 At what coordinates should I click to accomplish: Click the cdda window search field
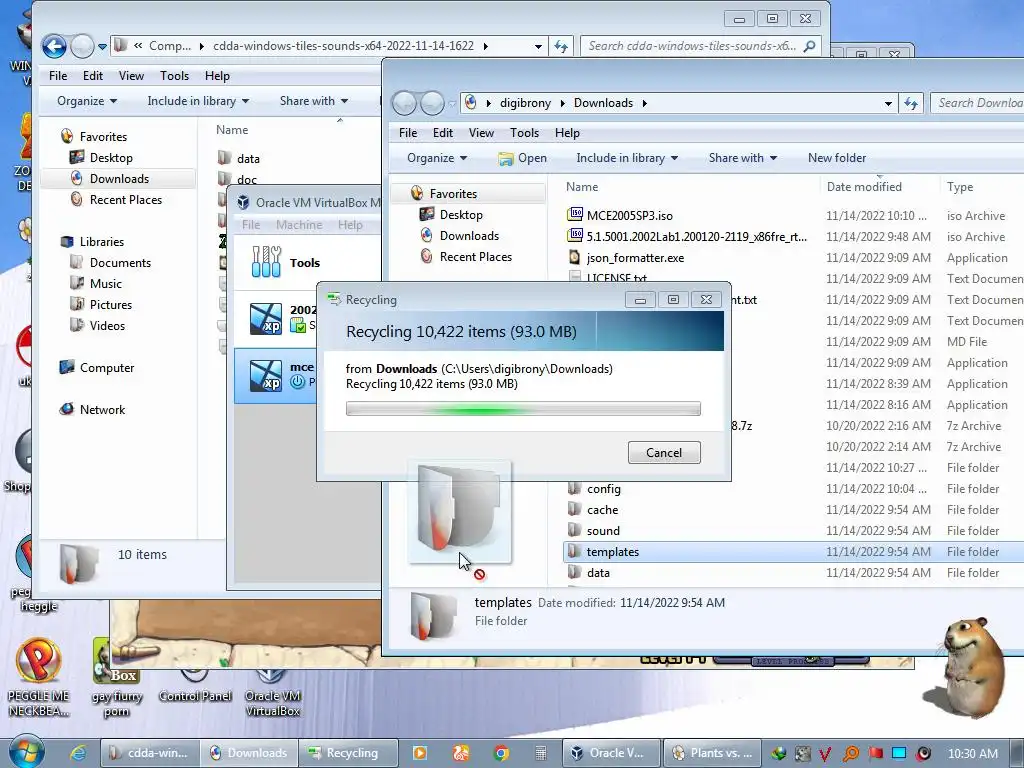pyautogui.click(x=699, y=46)
